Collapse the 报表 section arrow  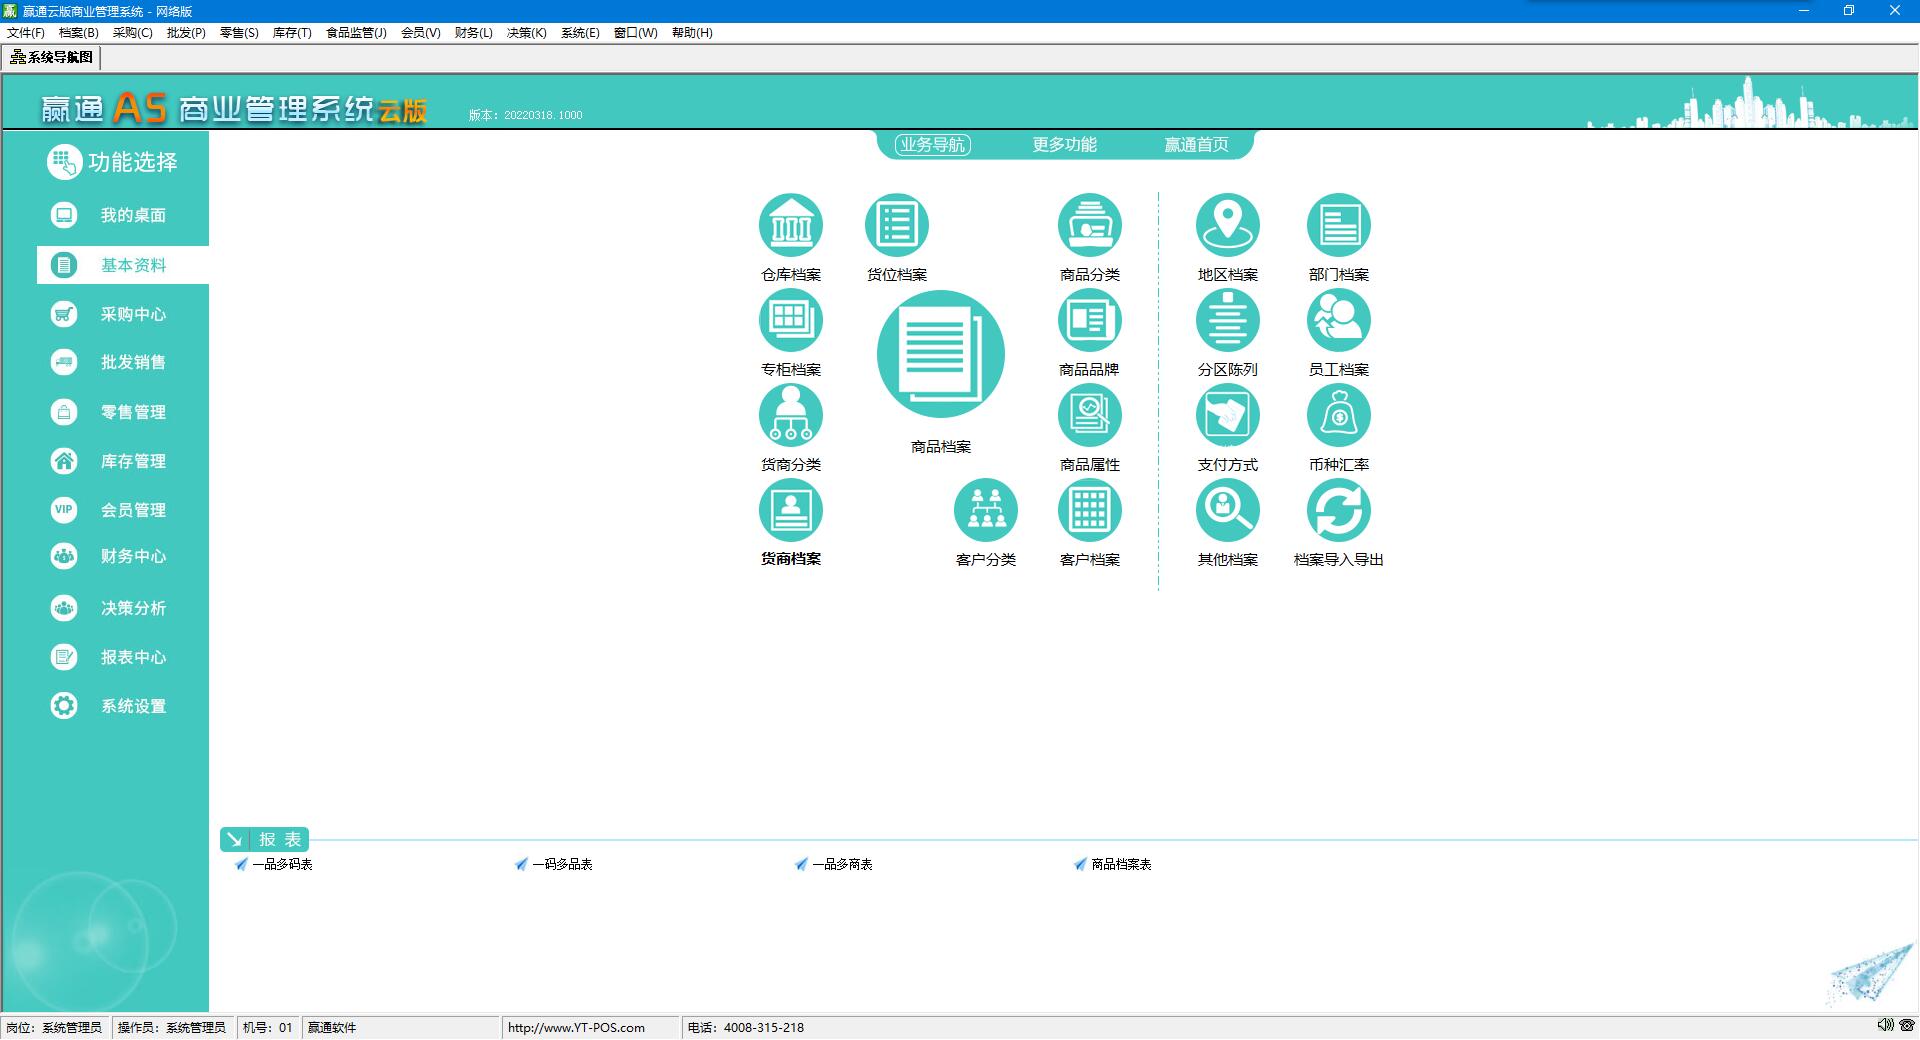(234, 840)
